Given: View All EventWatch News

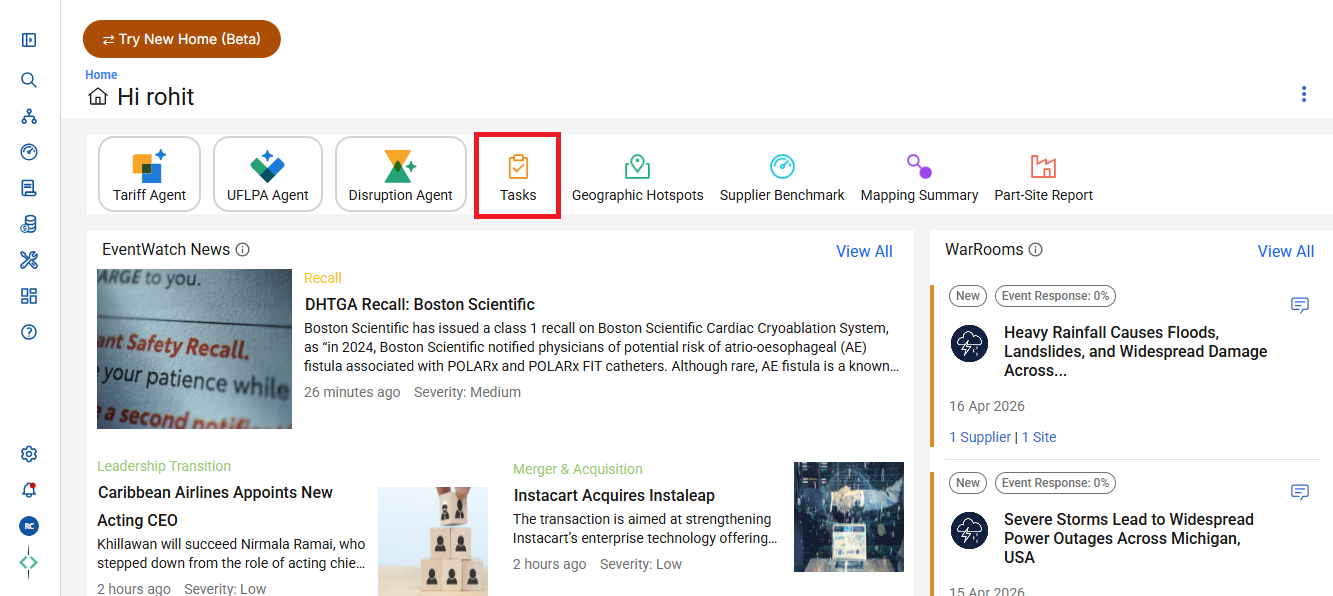Looking at the screenshot, I should [864, 251].
